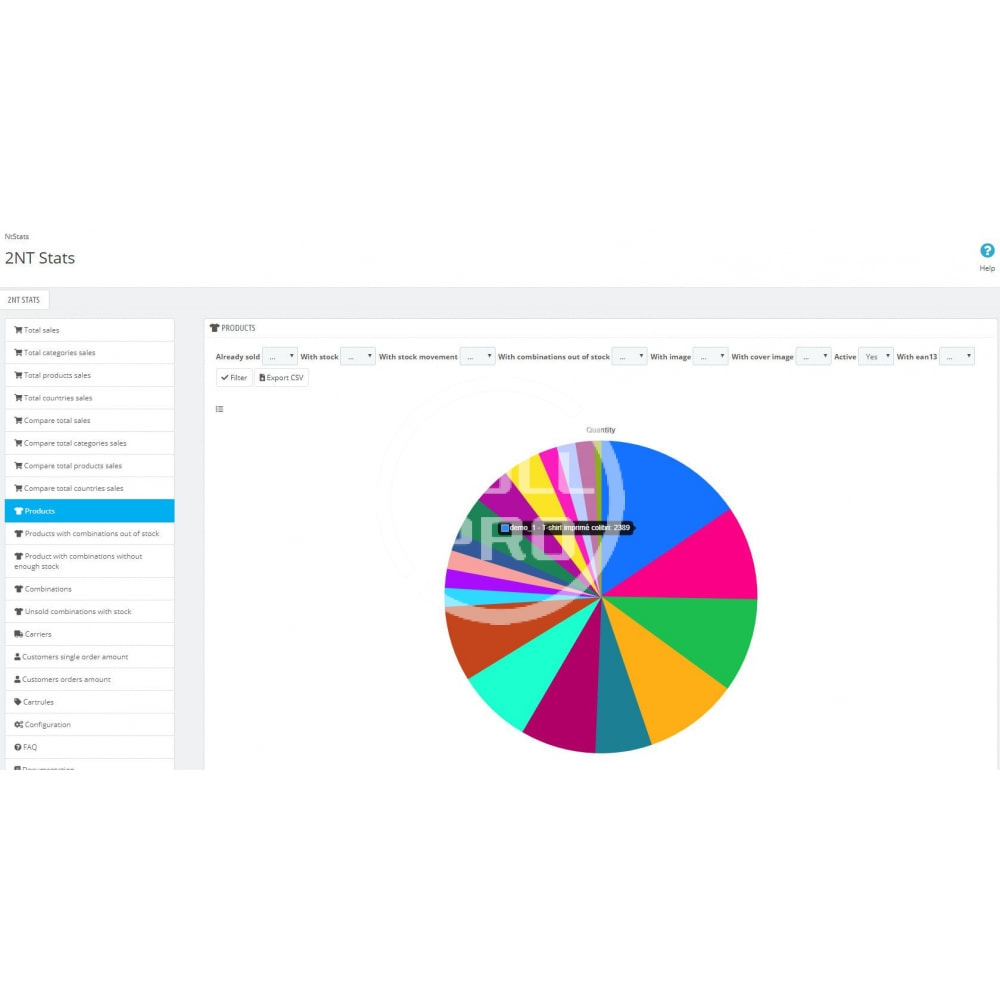This screenshot has width=1000, height=1000.
Task: Toggle the chart legend list icon
Action: [x=220, y=409]
